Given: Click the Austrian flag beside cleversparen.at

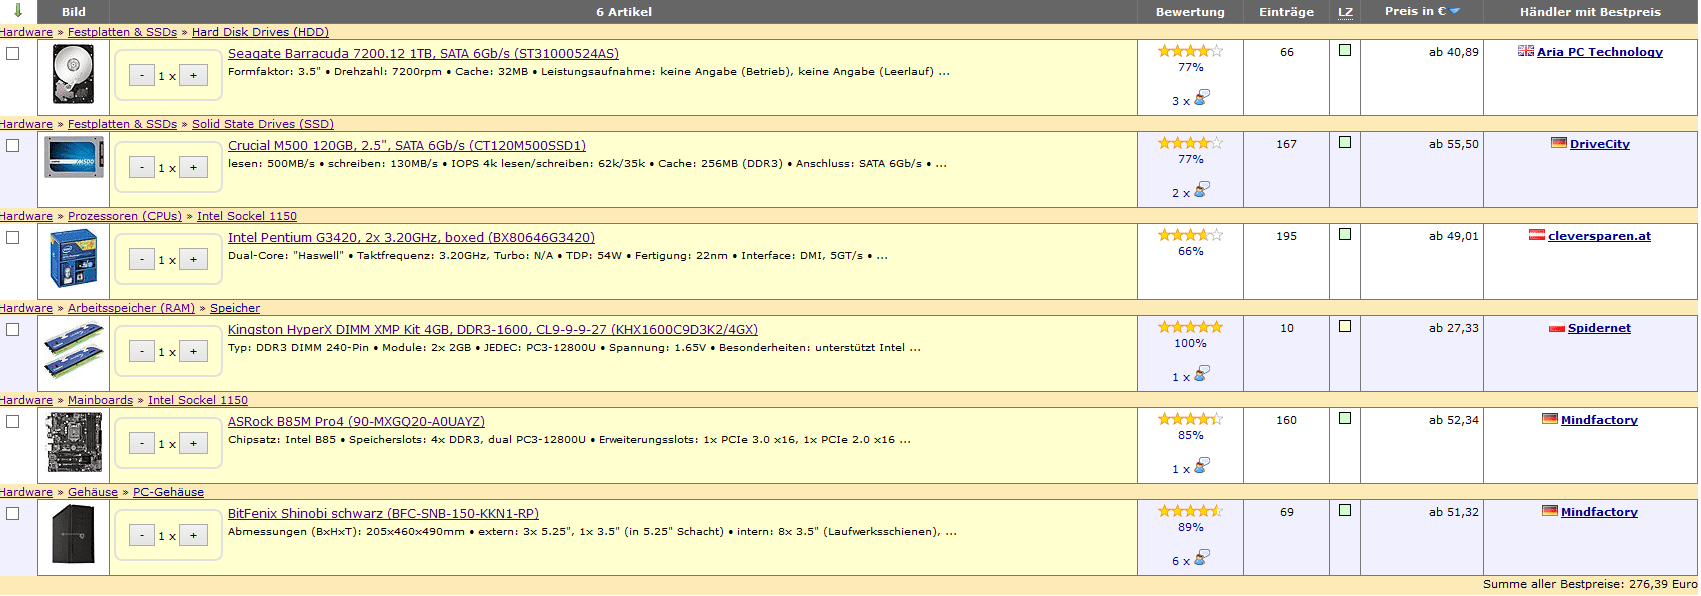Looking at the screenshot, I should [1537, 235].
